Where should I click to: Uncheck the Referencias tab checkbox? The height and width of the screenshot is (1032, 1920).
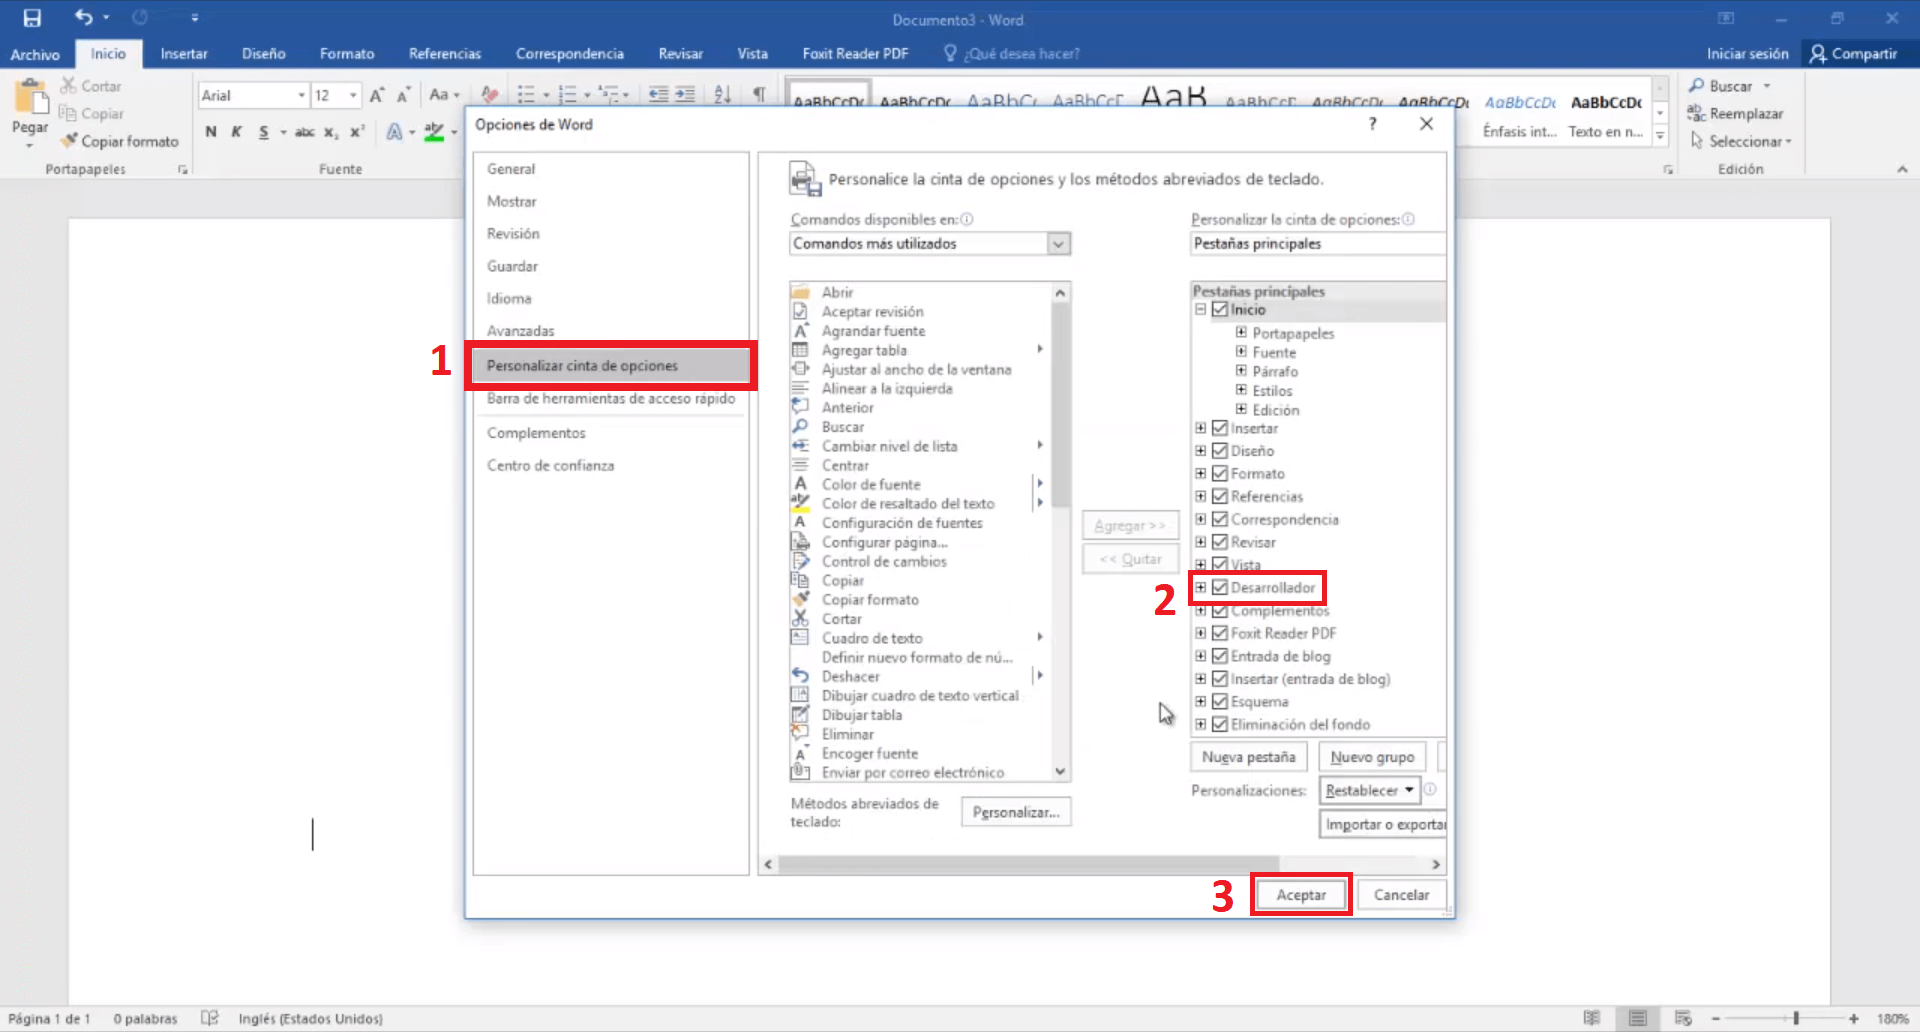[x=1219, y=496]
